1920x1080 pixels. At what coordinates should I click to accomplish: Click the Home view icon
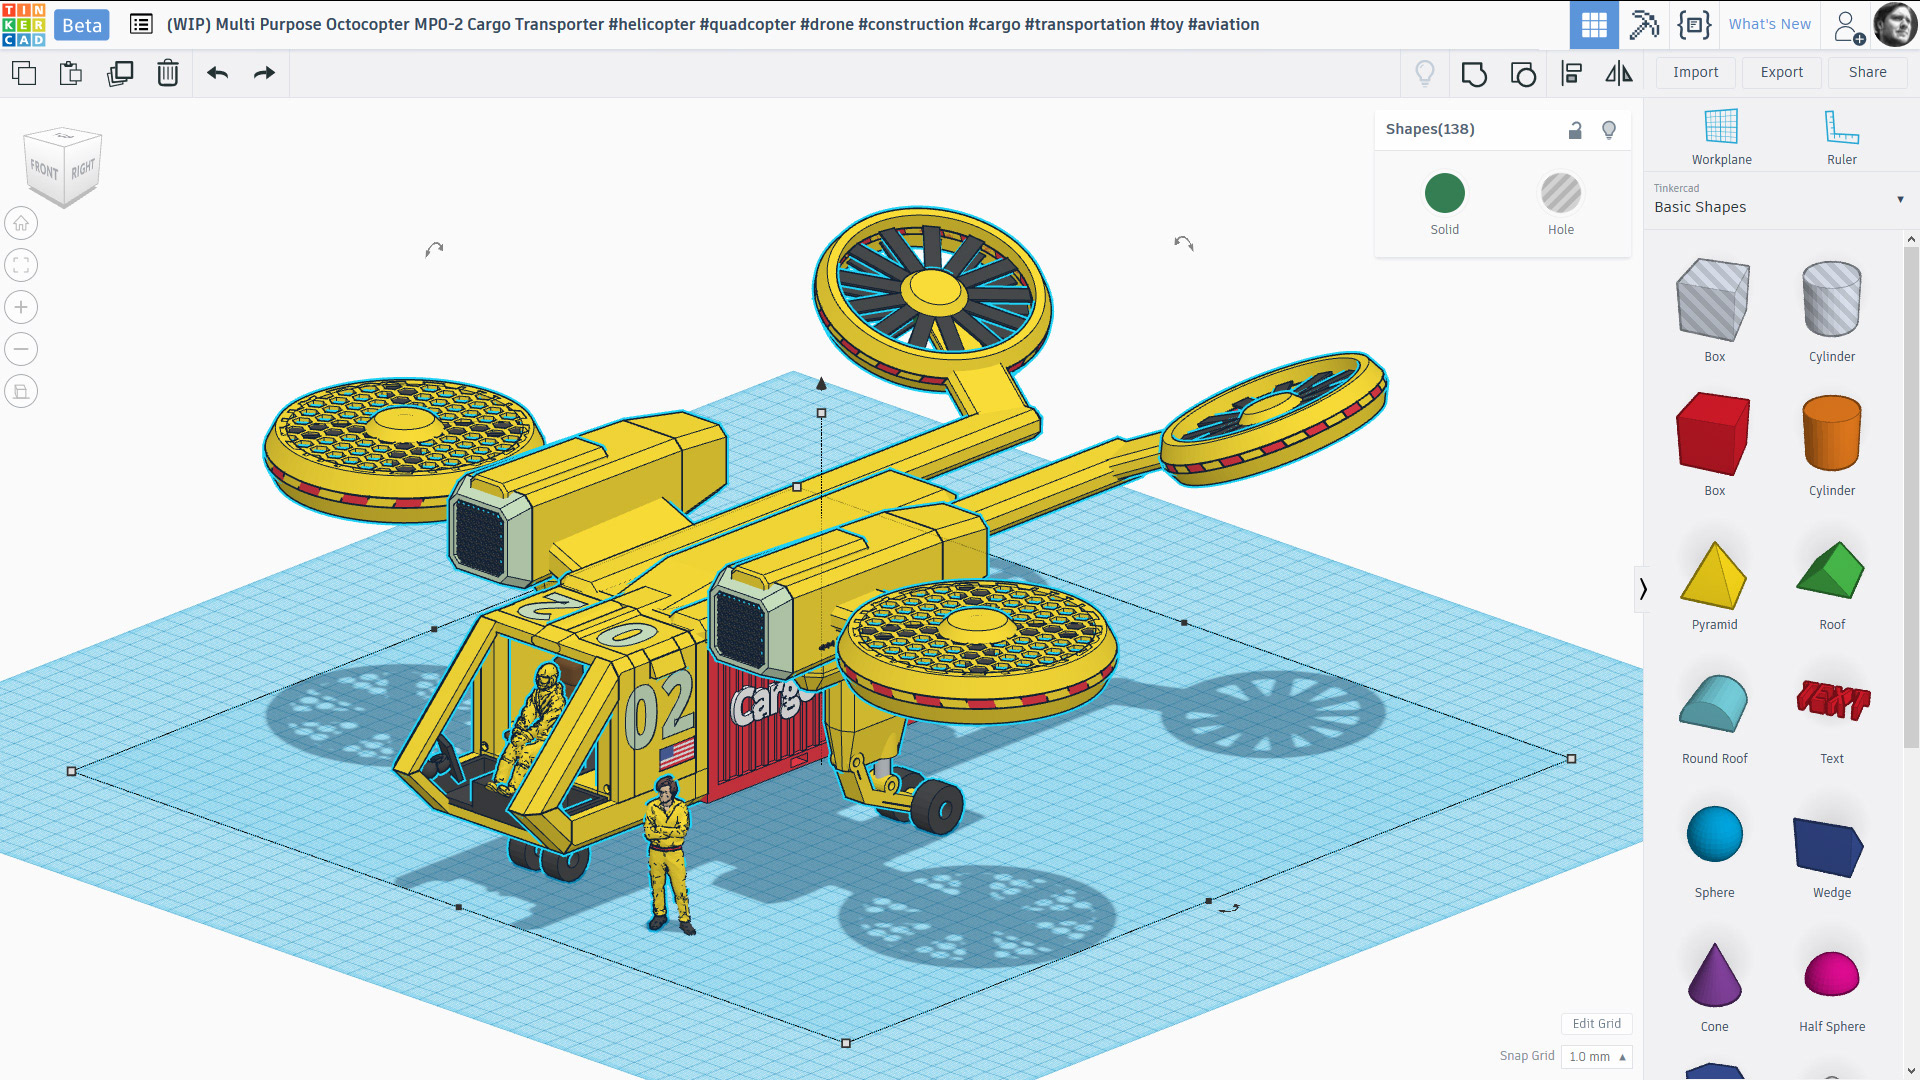click(x=21, y=223)
